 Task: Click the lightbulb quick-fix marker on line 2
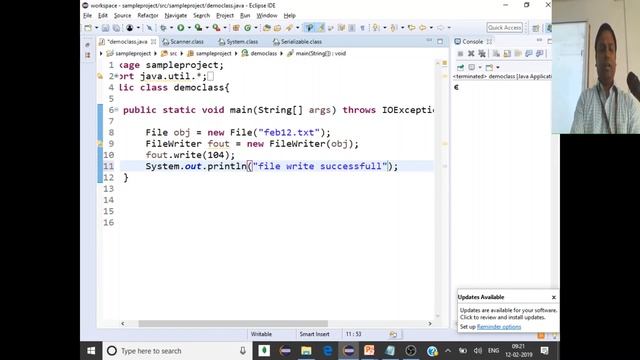(x=100, y=76)
